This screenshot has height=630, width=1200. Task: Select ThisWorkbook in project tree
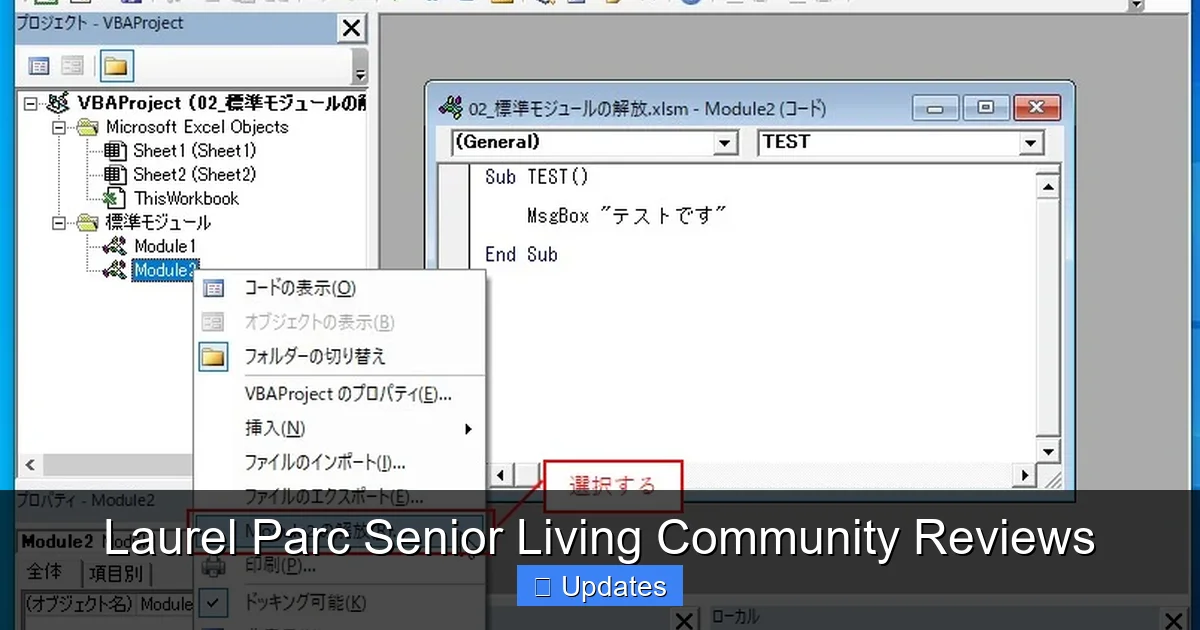tap(186, 198)
